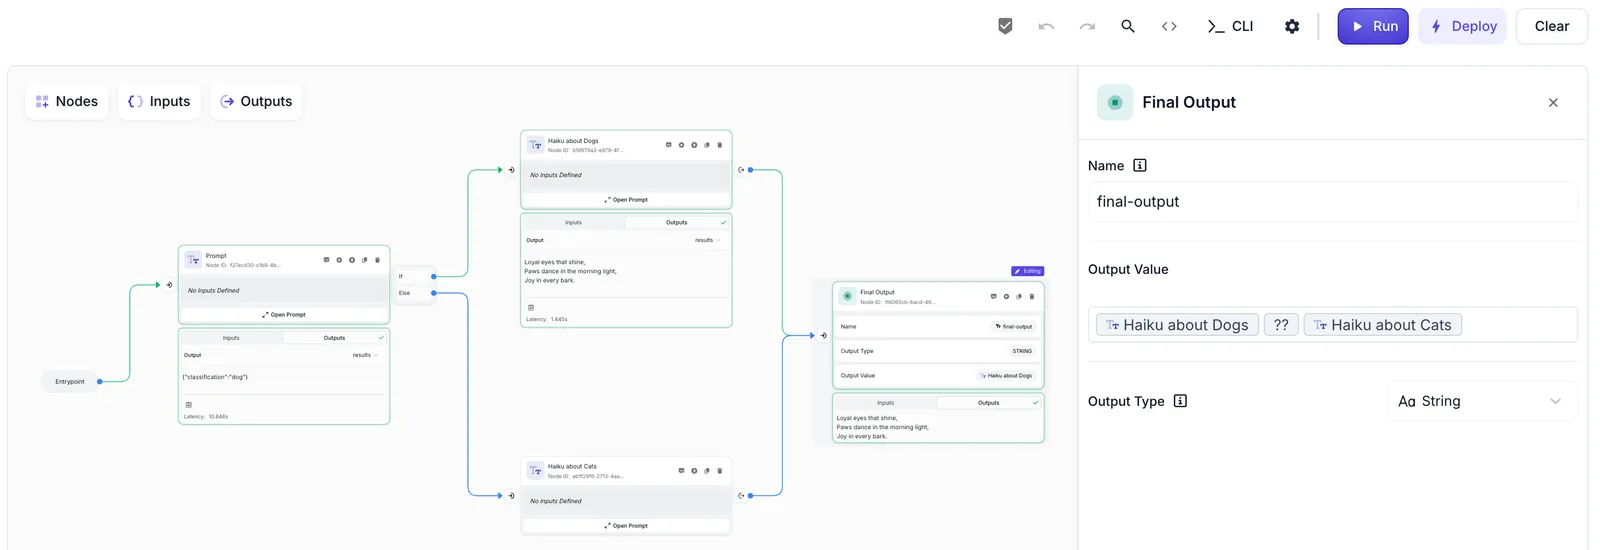Screen dimensions: 1600x550
Task: Deploy the workflow
Action: pos(1462,26)
